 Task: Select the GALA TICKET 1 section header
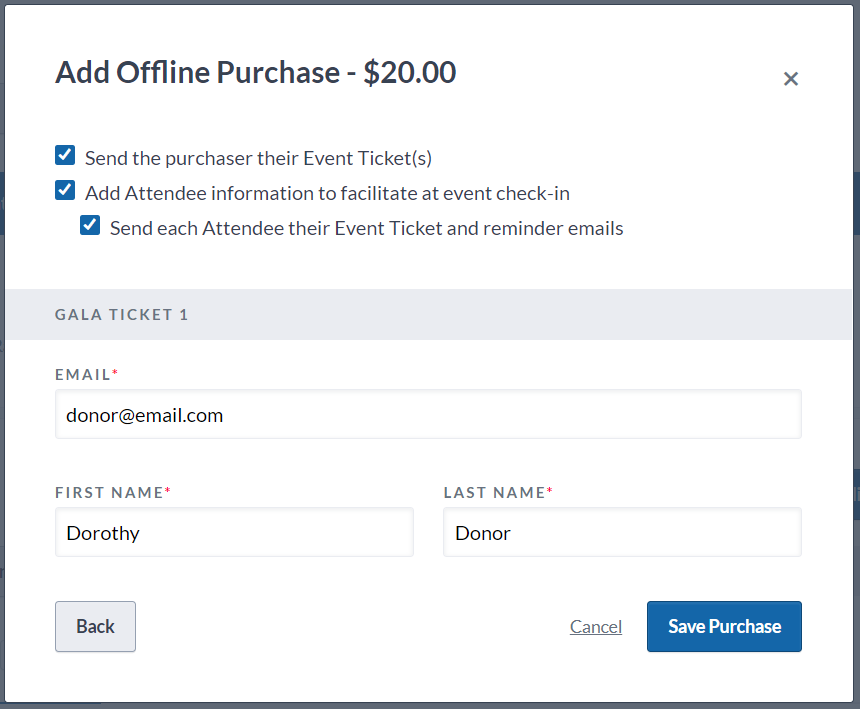coord(122,315)
